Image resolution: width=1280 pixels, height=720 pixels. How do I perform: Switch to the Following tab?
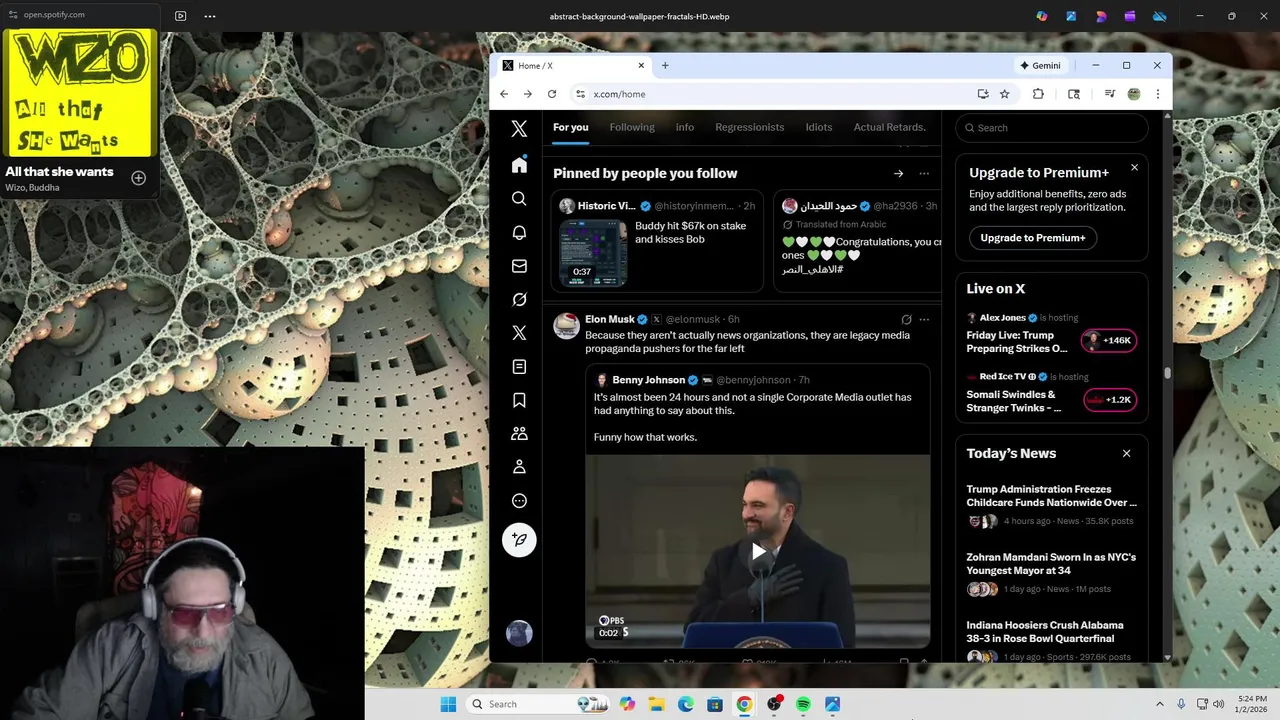(632, 128)
